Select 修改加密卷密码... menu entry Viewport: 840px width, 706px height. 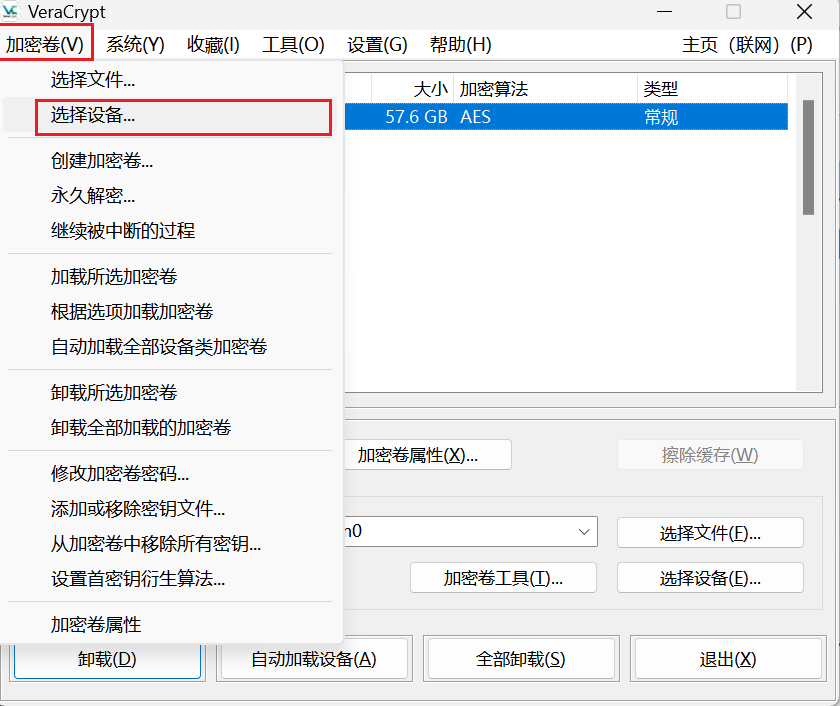coord(120,474)
